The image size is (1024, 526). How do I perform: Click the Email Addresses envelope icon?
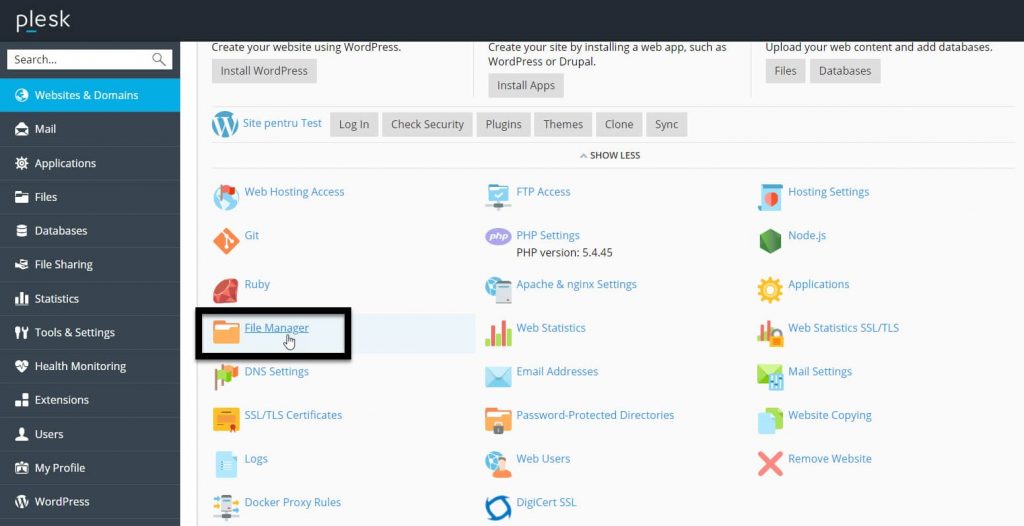(498, 376)
